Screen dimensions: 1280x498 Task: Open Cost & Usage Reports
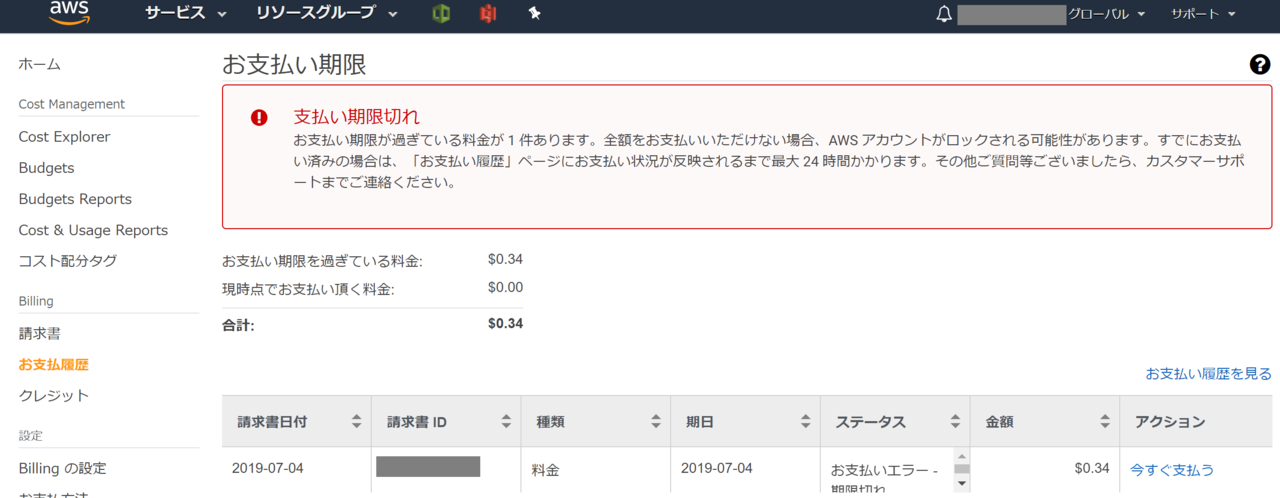click(93, 230)
